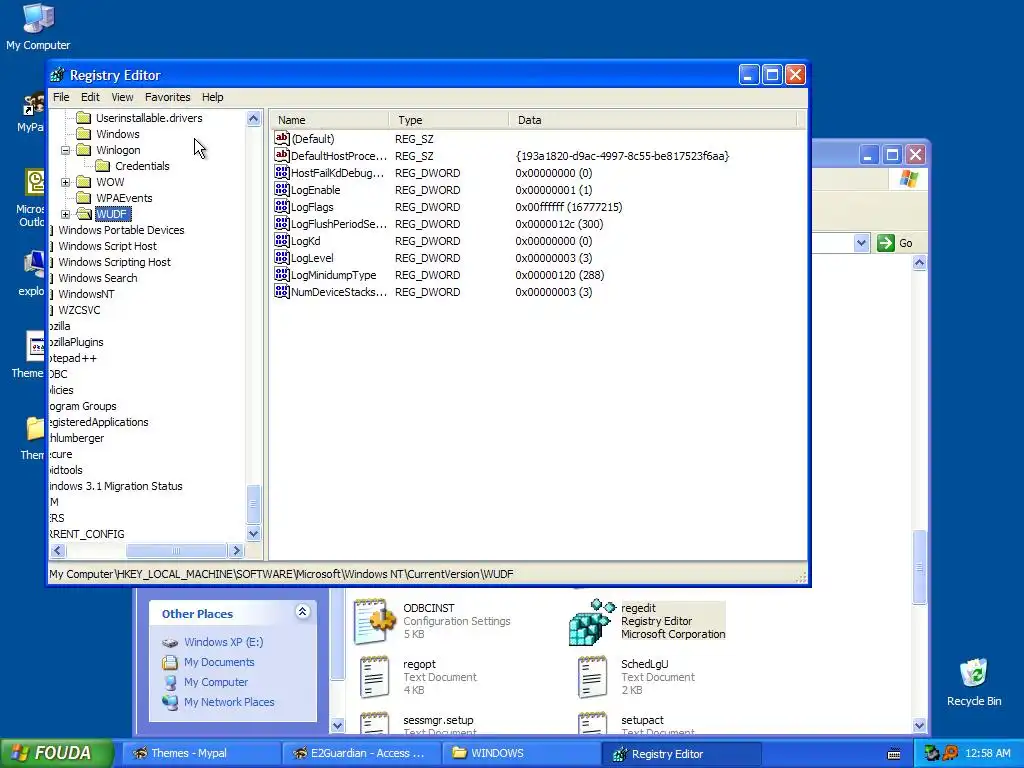Sort values by the Type column header
Screen dimensions: 1024x768
pyautogui.click(x=449, y=120)
